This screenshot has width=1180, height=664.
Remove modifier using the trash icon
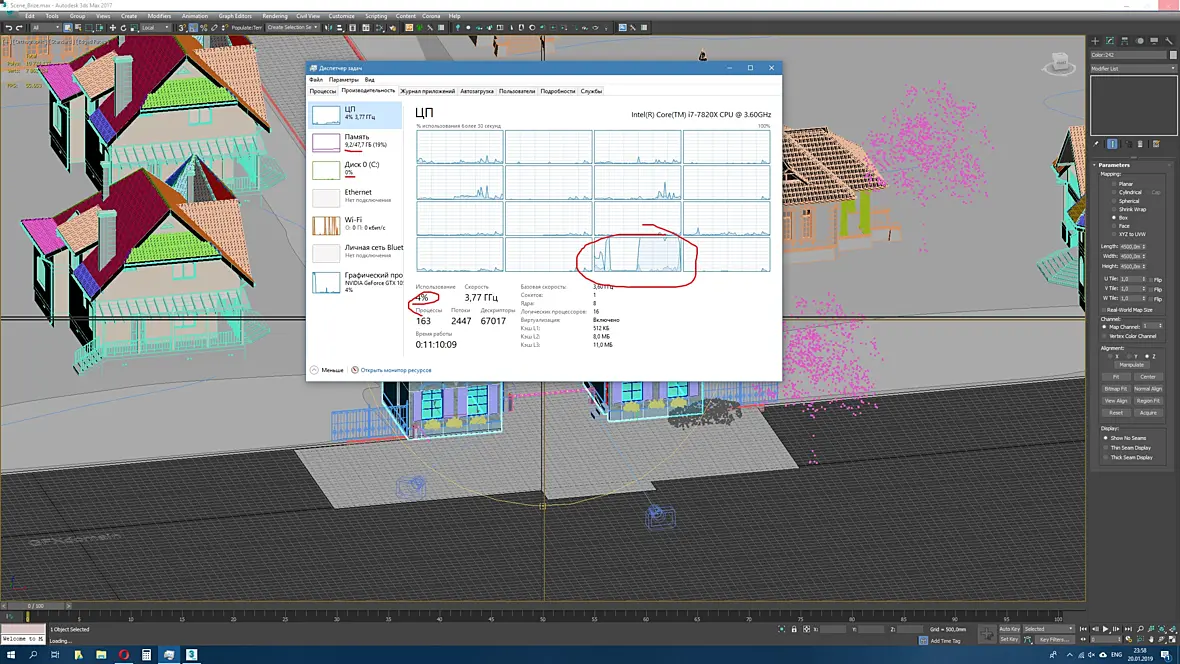[1140, 144]
